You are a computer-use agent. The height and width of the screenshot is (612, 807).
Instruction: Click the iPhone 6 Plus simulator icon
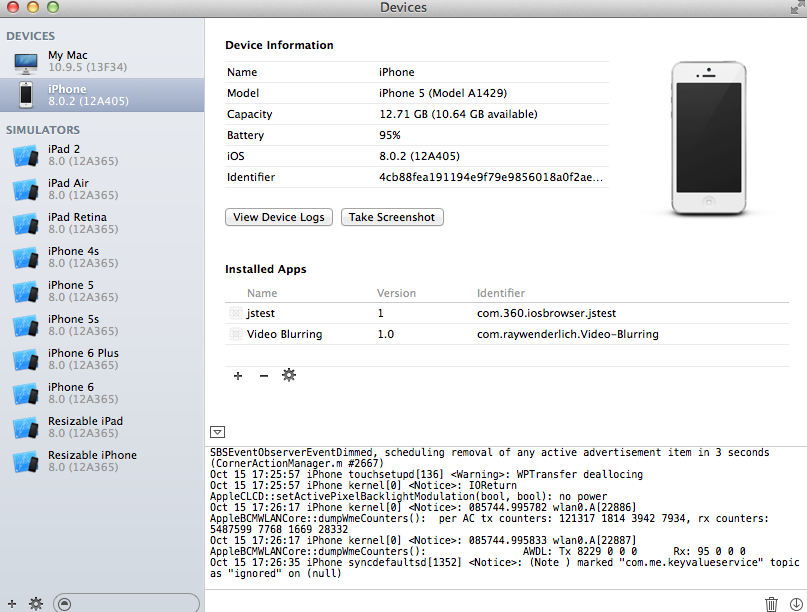coord(26,359)
